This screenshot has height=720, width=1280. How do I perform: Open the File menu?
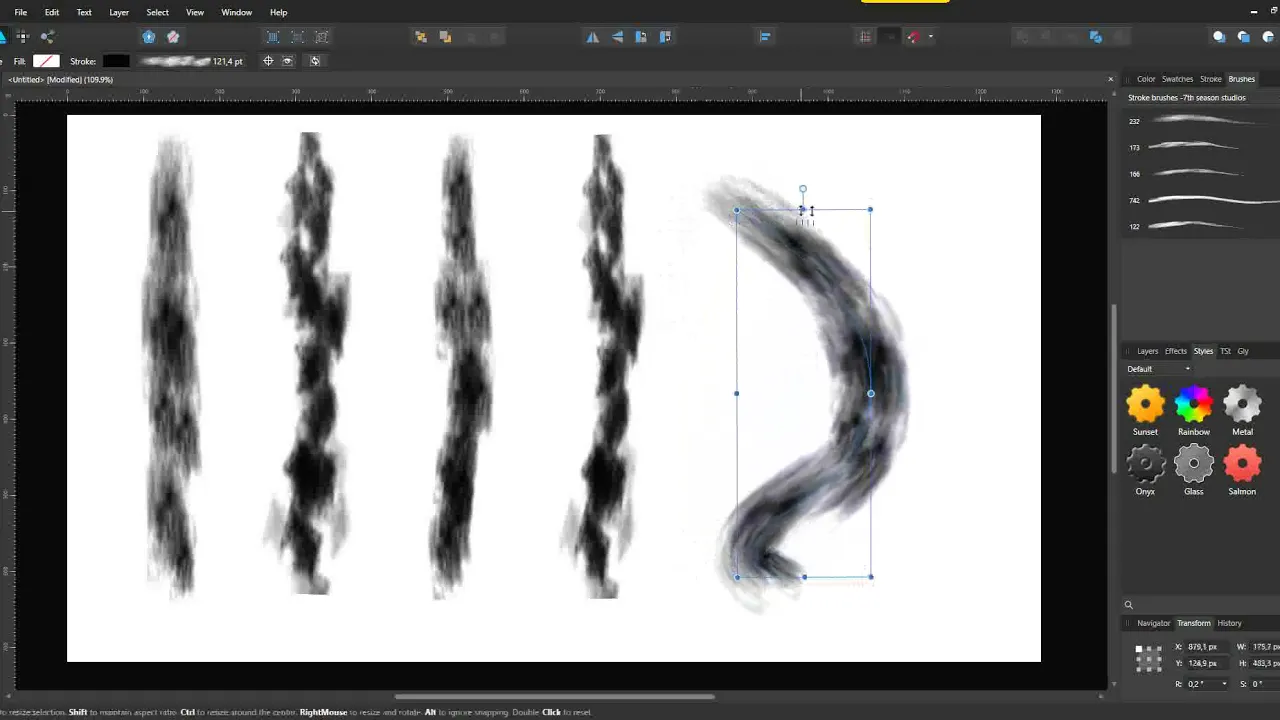click(20, 12)
